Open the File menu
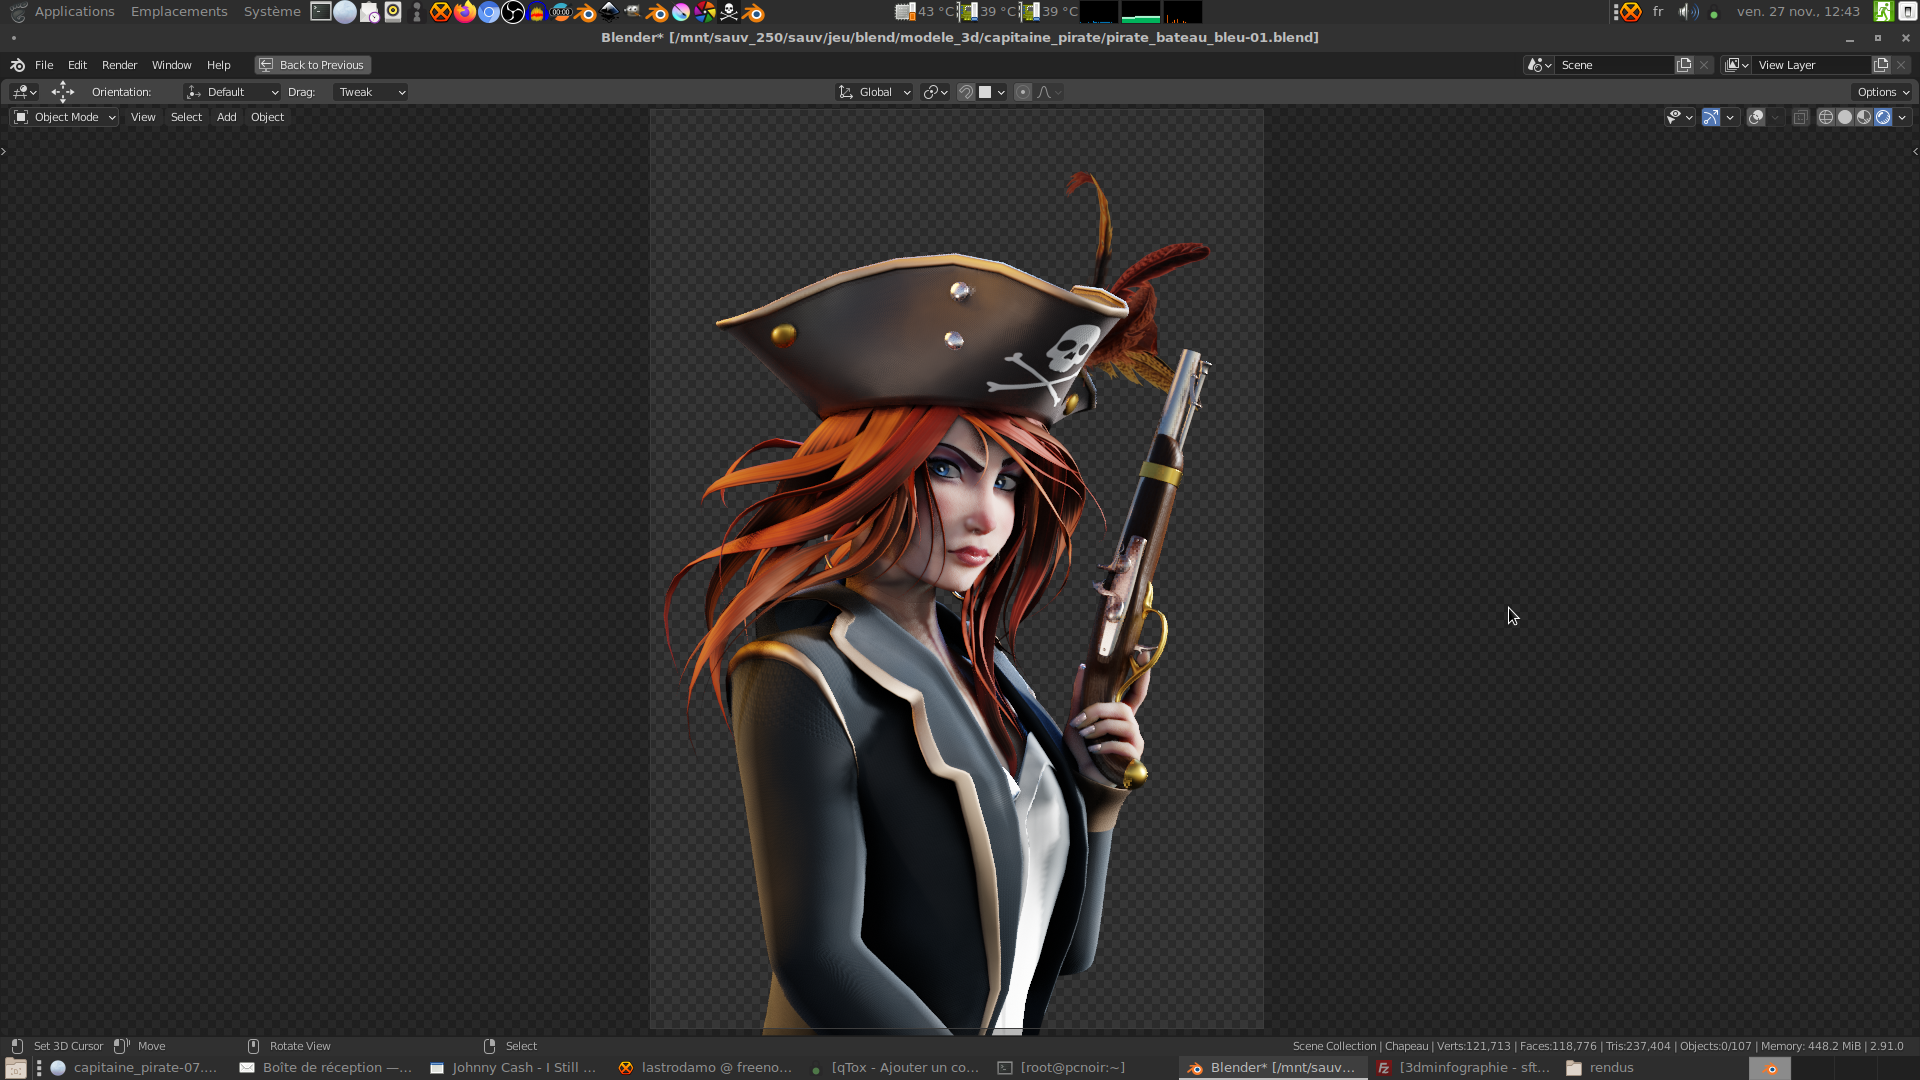Image resolution: width=1920 pixels, height=1080 pixels. pyautogui.click(x=44, y=65)
